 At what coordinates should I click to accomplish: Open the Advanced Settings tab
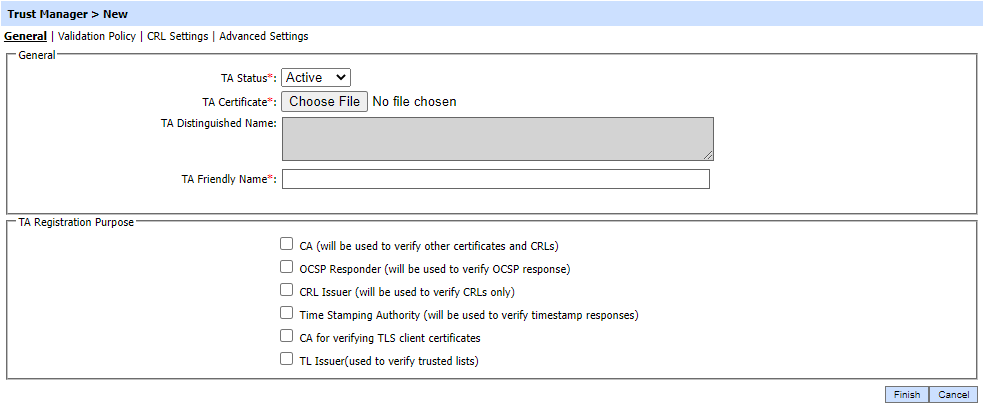pos(263,36)
